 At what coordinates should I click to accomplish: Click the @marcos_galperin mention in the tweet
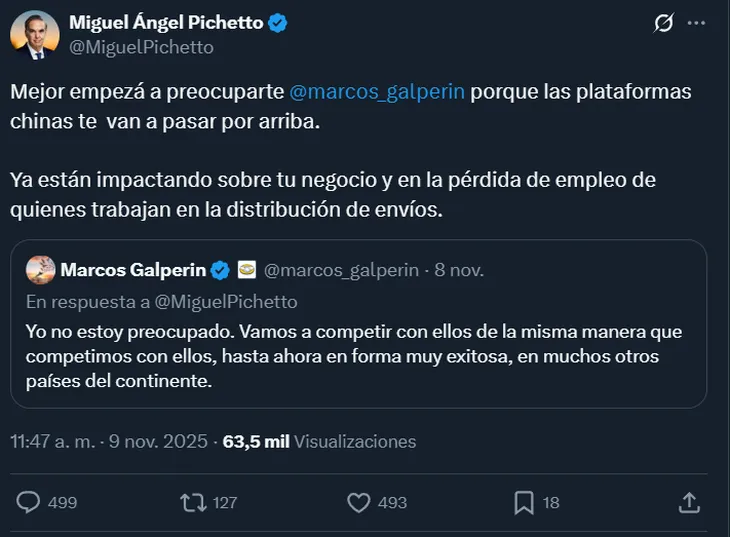[377, 92]
